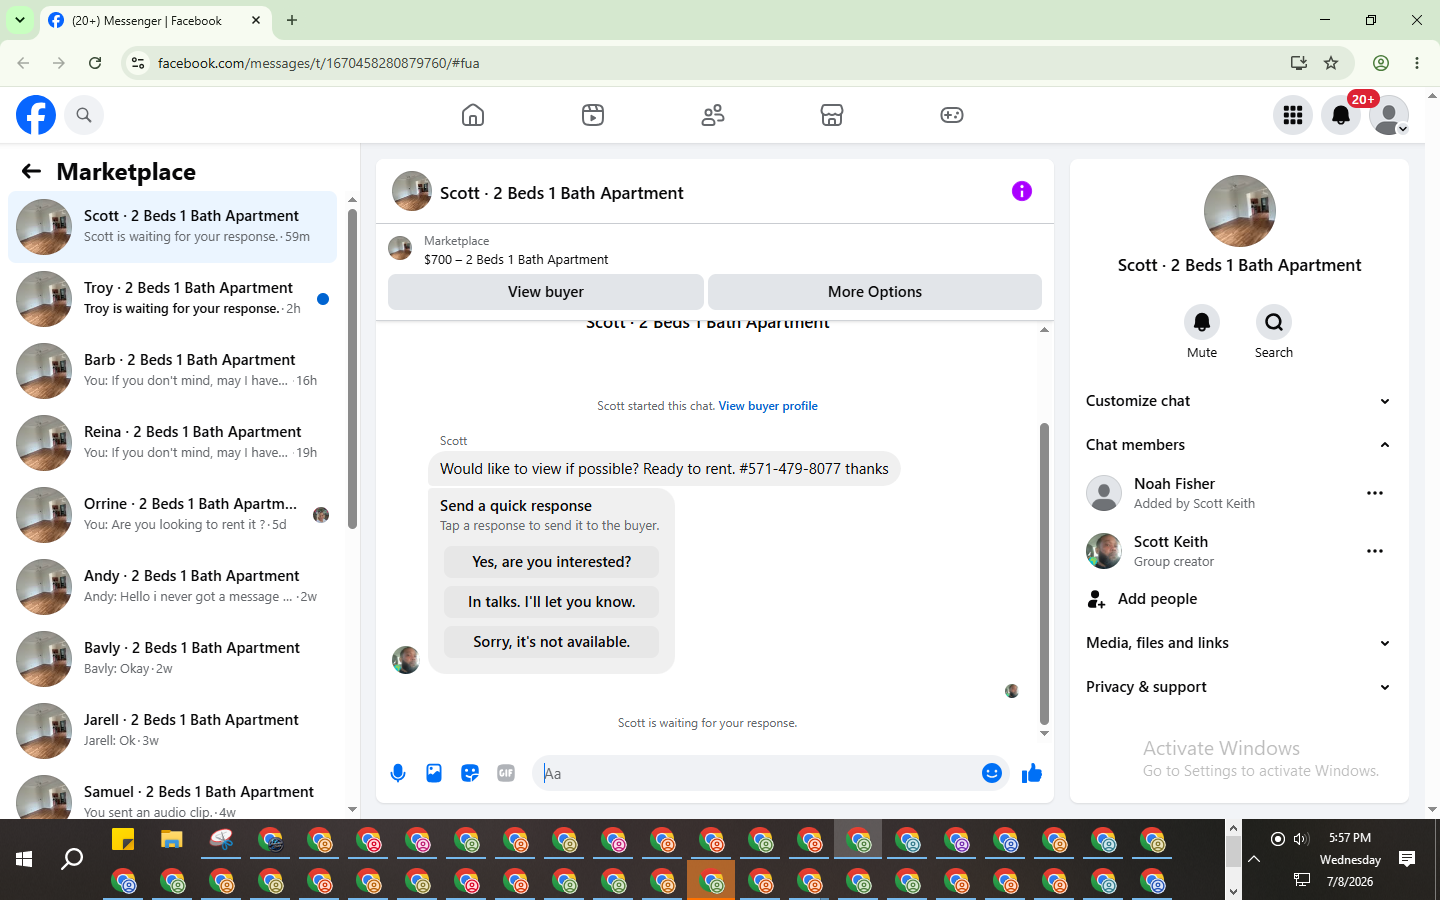1440x900 pixels.
Task: Bookmark this page with the star icon
Action: point(1331,63)
